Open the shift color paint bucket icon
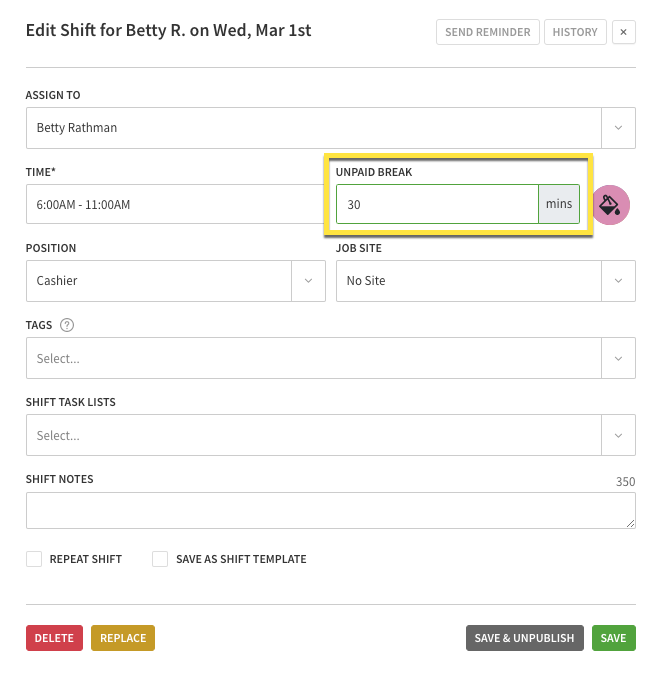The image size is (663, 678). tap(610, 205)
